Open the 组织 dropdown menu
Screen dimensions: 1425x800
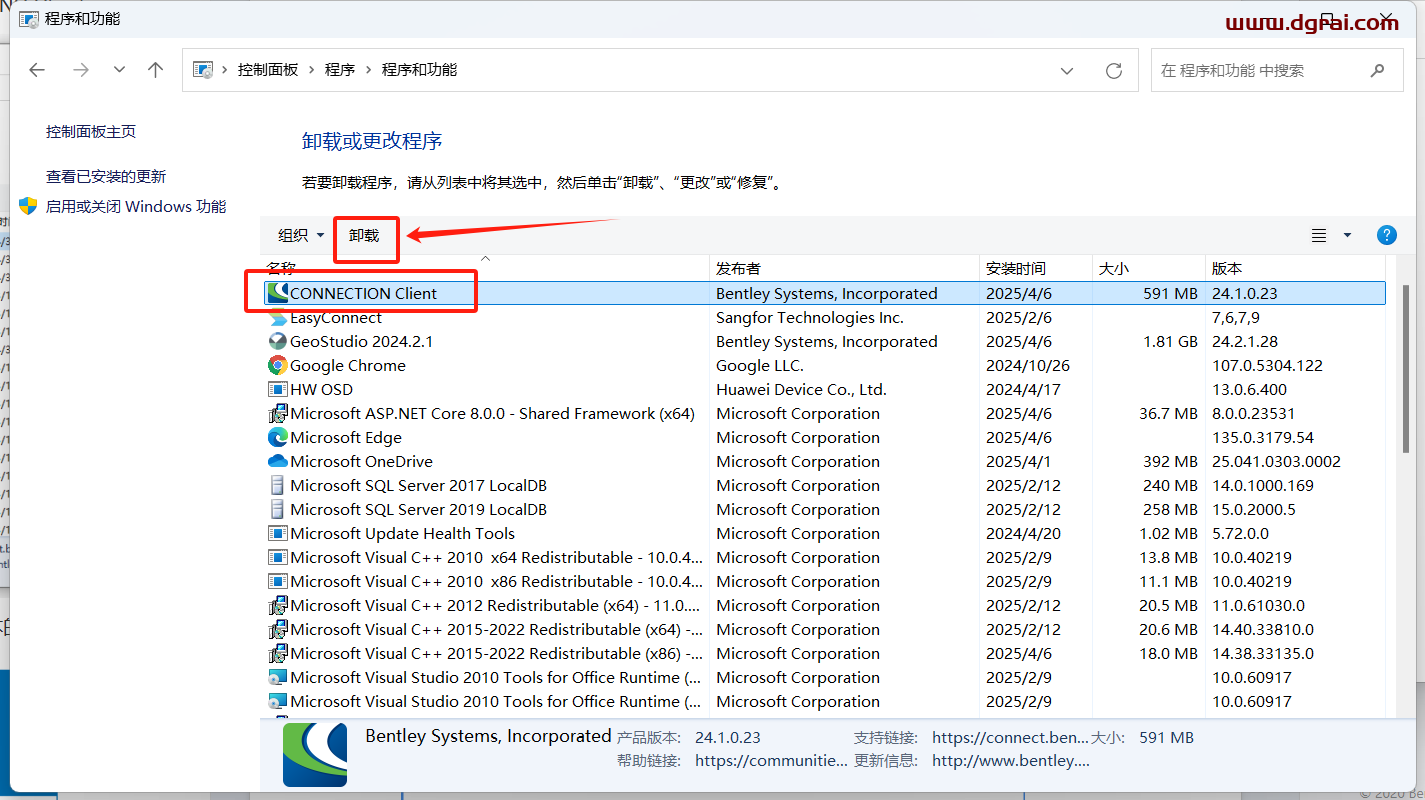click(x=301, y=235)
